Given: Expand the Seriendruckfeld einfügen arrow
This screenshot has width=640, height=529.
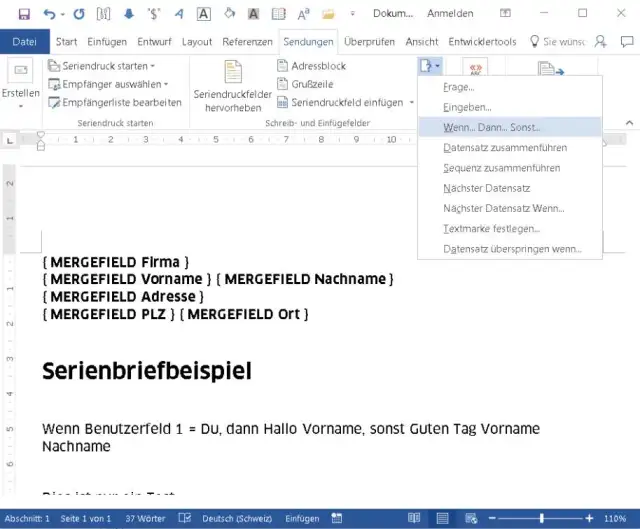Looking at the screenshot, I should pyautogui.click(x=411, y=102).
